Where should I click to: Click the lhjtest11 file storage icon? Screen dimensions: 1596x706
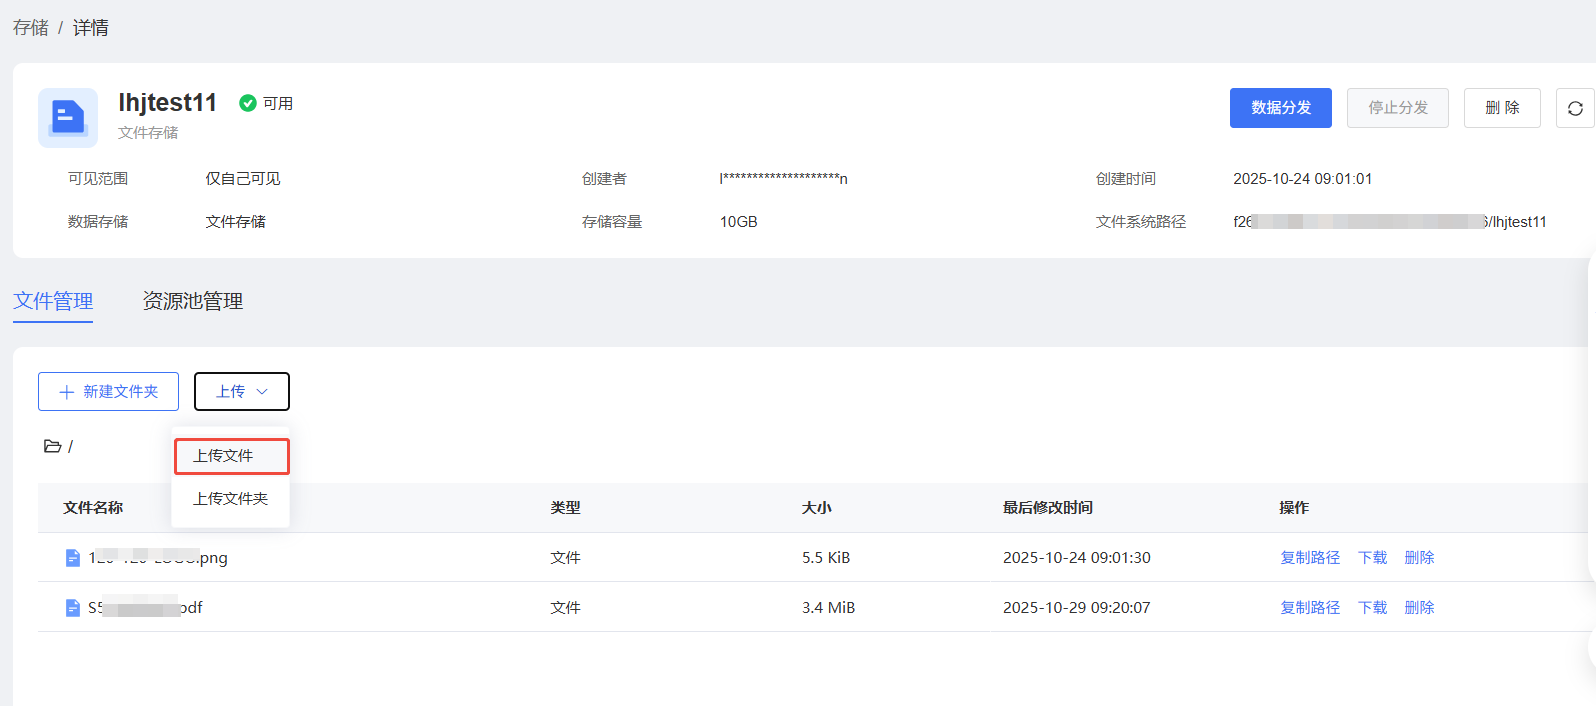tap(68, 117)
